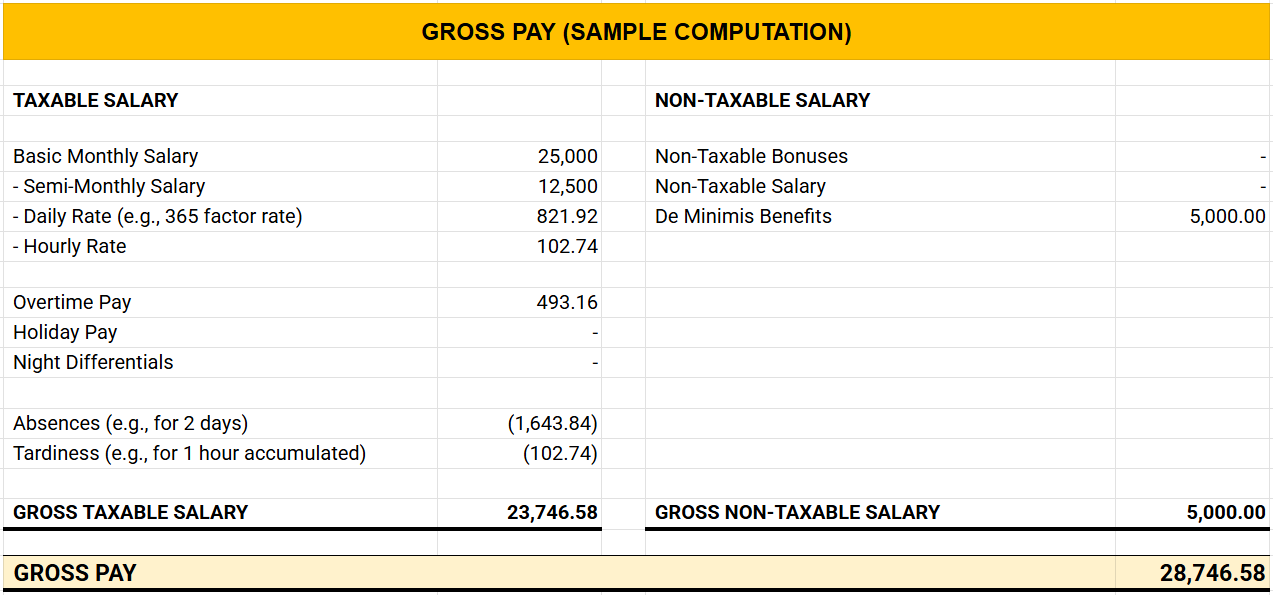Click the Non-Taxable Bonuses label
Viewport: 1273px width, 596px height.
pyautogui.click(x=751, y=156)
